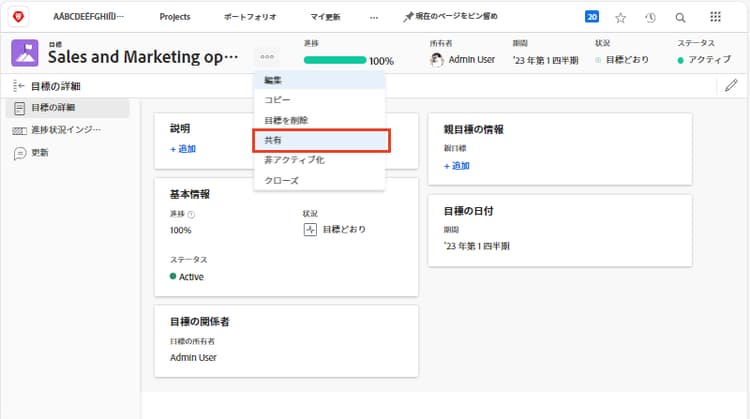The image size is (750, 419).
Task: Click the 現在のページをピン留め button
Action: point(450,17)
